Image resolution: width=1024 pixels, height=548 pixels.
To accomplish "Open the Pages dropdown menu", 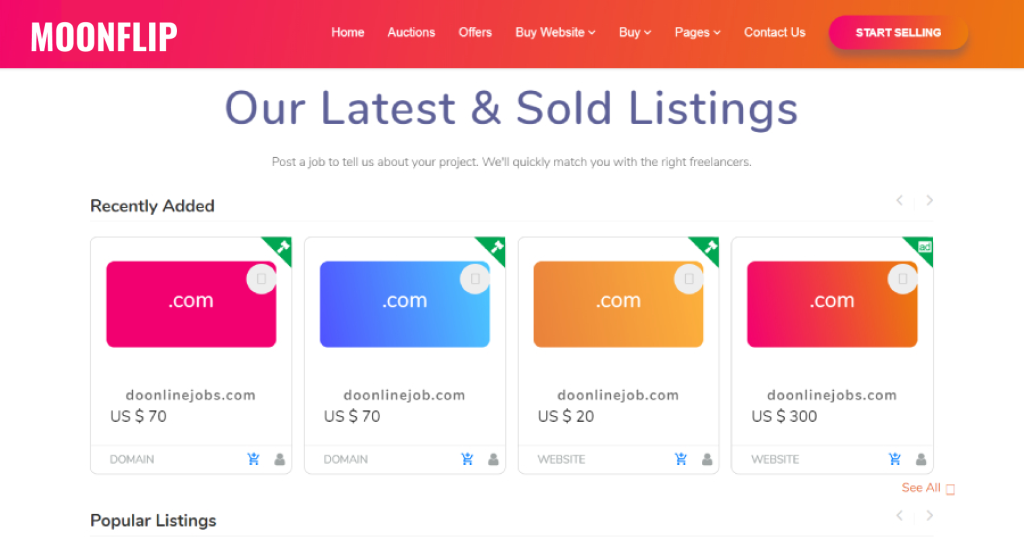I will [697, 33].
